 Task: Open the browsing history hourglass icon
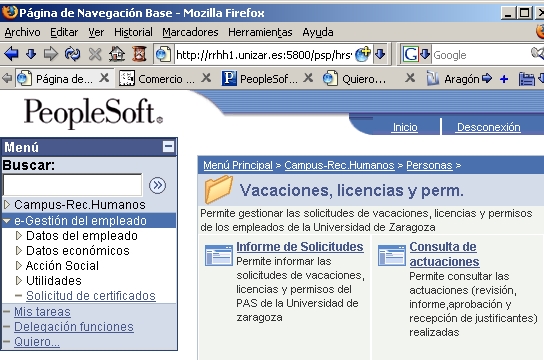coord(139,54)
